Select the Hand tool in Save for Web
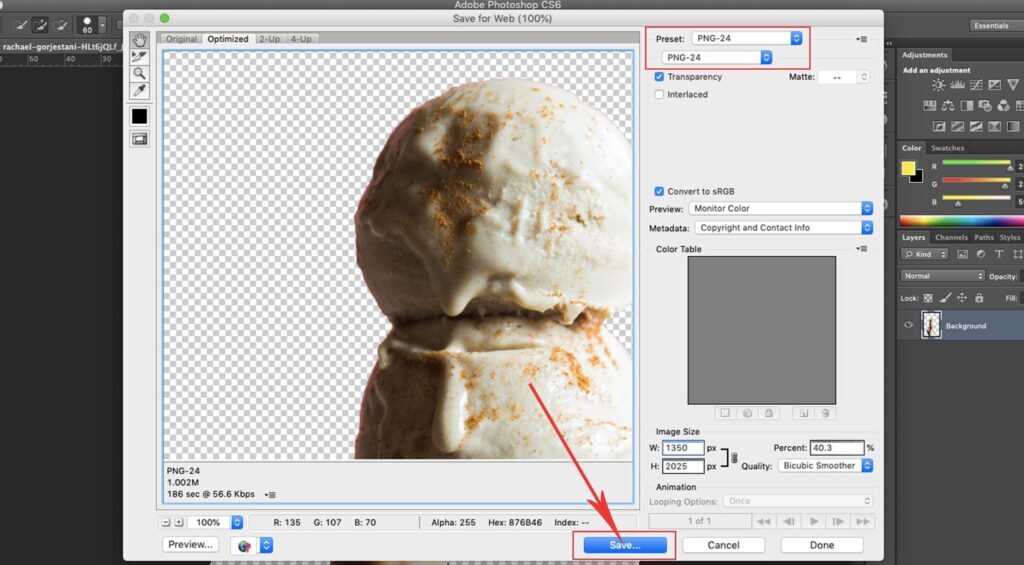The width and height of the screenshot is (1024, 565). point(140,40)
